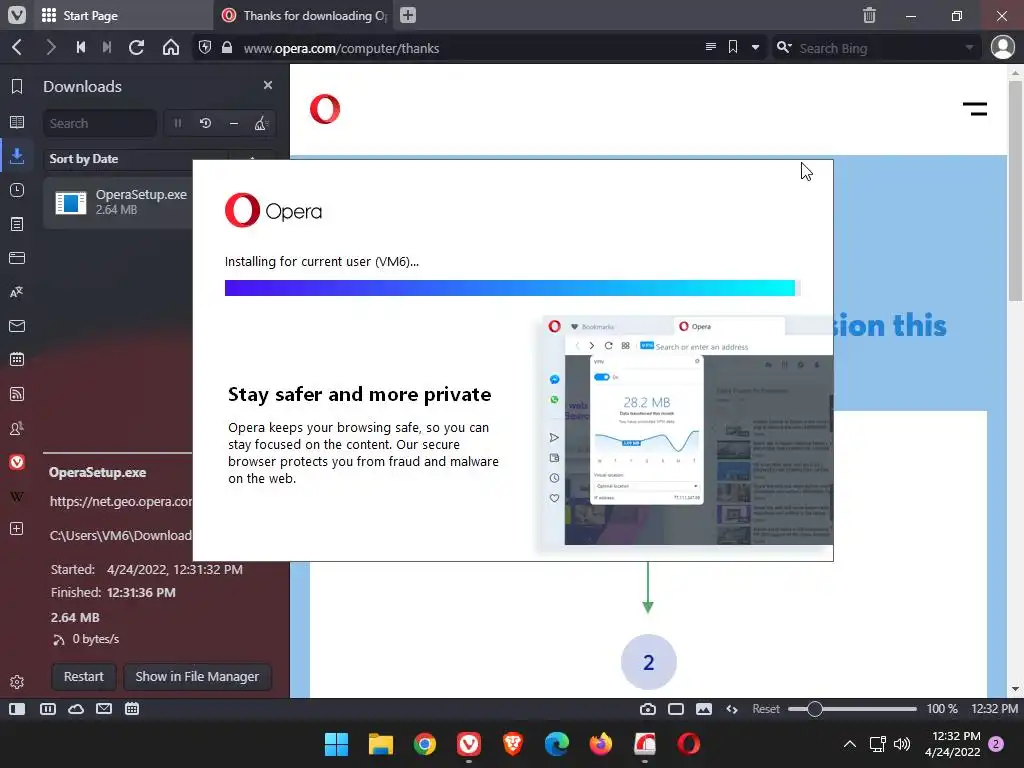Open tab tiling options in status bar

[x=48, y=709]
